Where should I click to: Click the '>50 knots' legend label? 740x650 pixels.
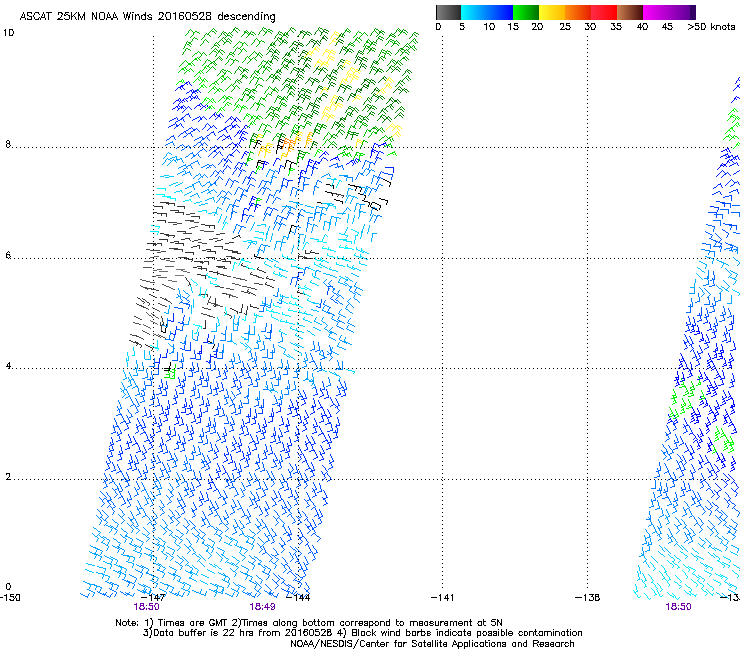[711, 27]
